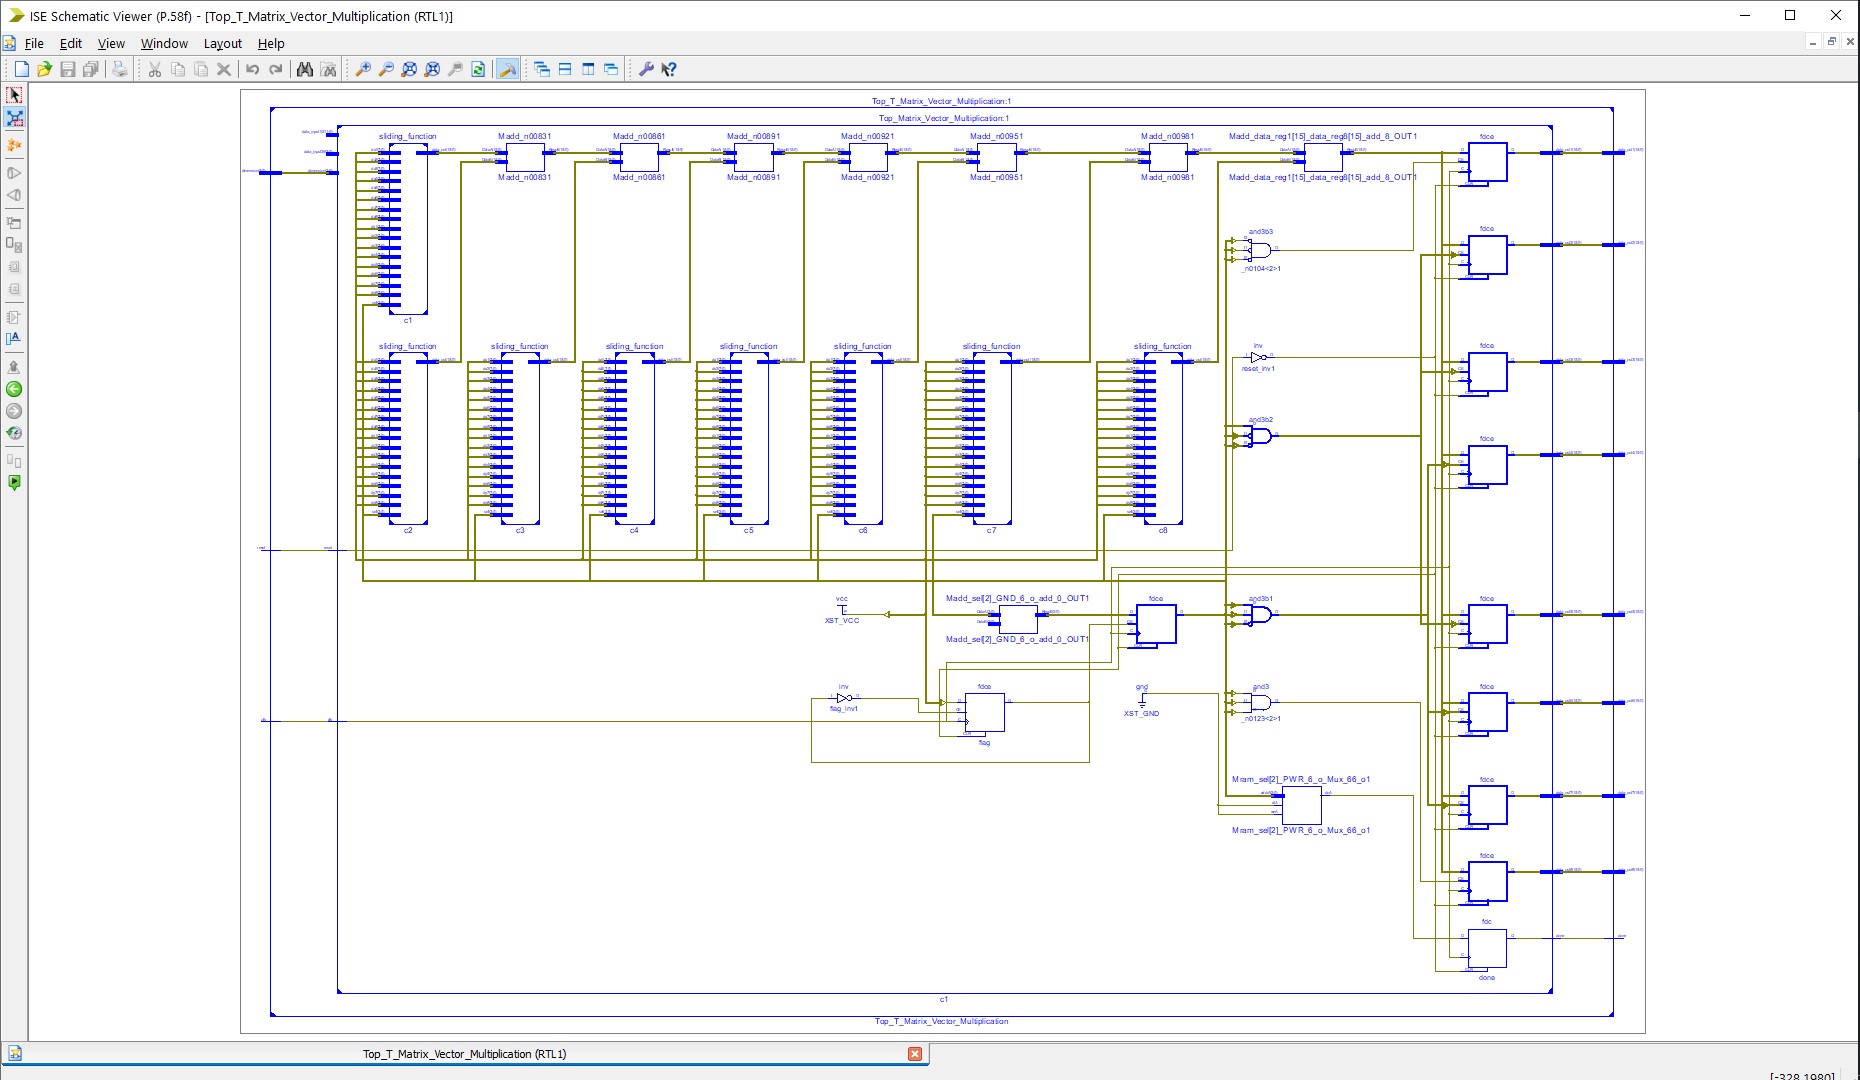1860x1080 pixels.
Task: Open the File menu
Action: pos(34,43)
